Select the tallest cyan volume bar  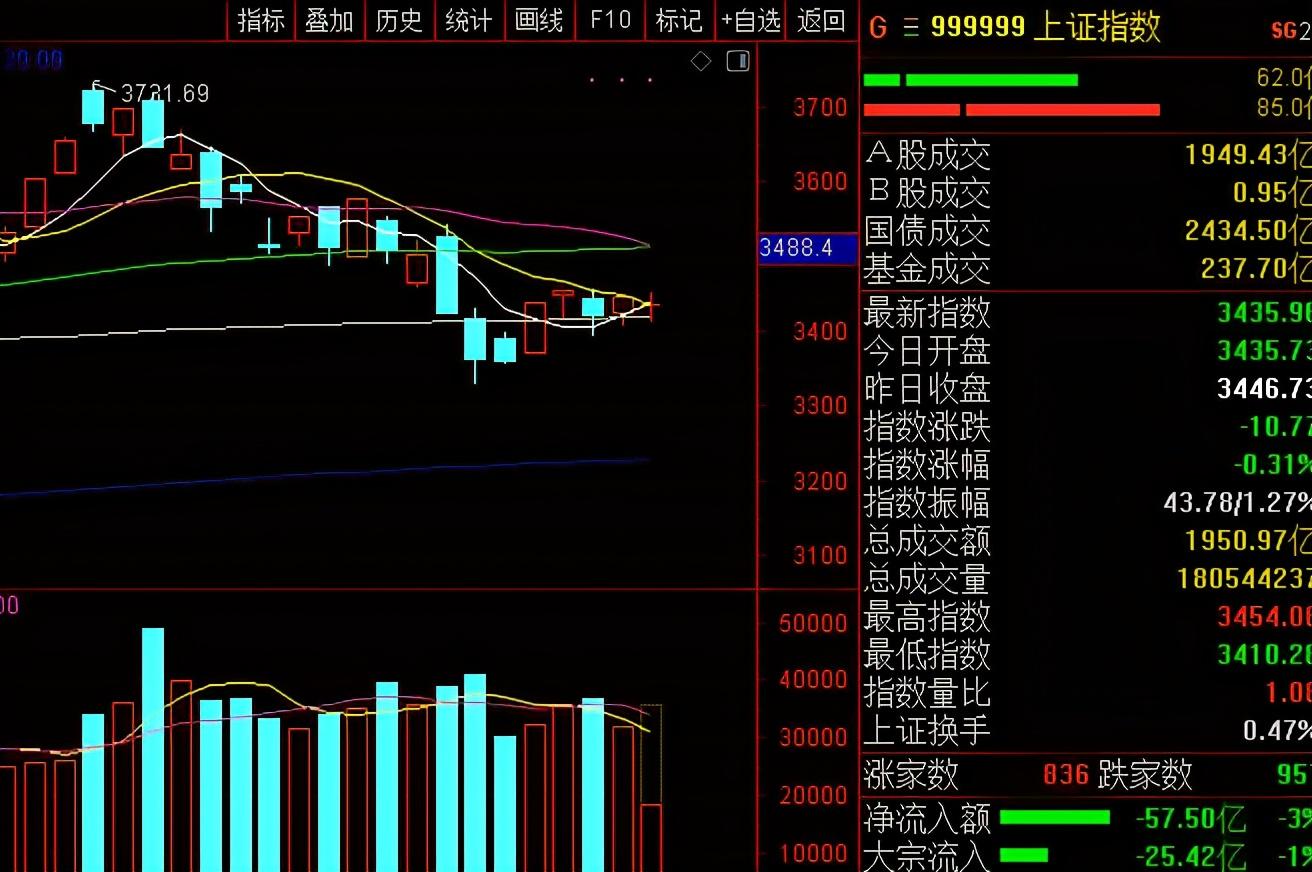pos(153,750)
